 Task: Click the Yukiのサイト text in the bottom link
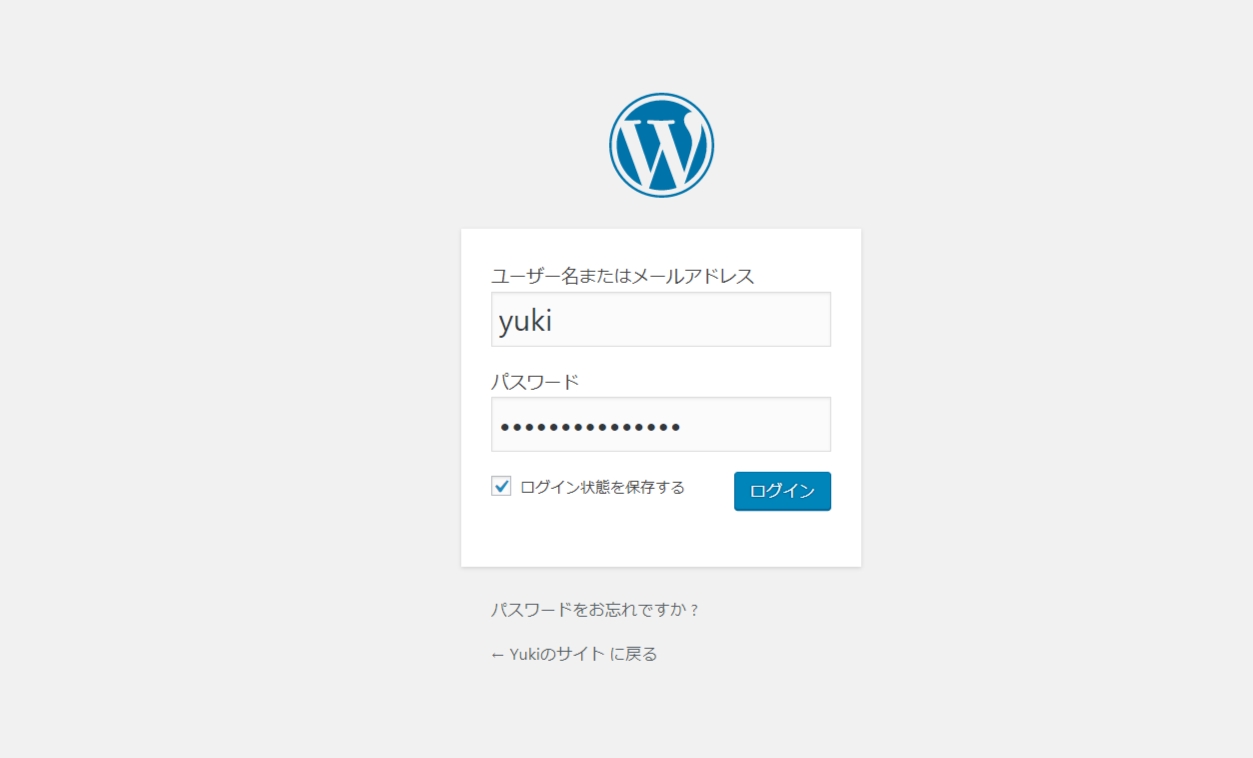coord(557,654)
